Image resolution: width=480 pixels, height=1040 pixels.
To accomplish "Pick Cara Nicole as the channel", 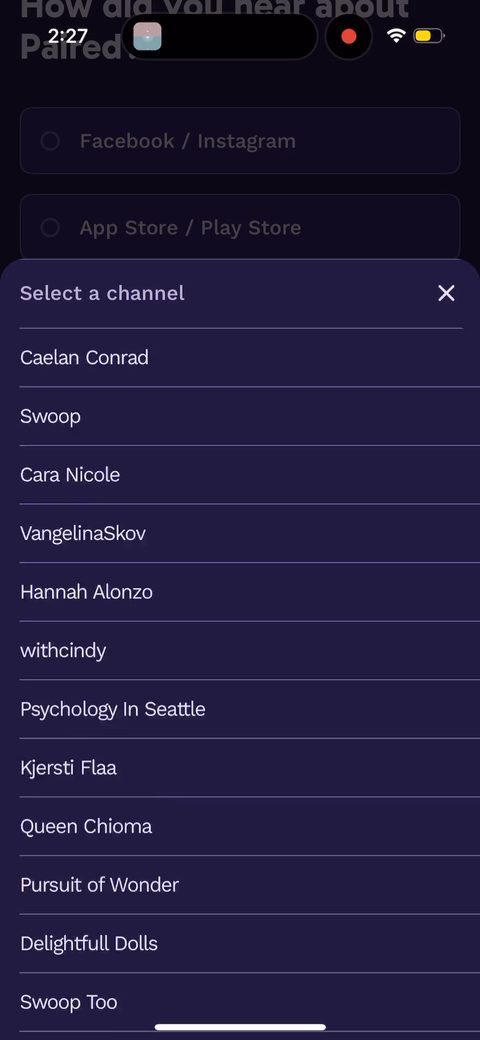I will (241, 475).
